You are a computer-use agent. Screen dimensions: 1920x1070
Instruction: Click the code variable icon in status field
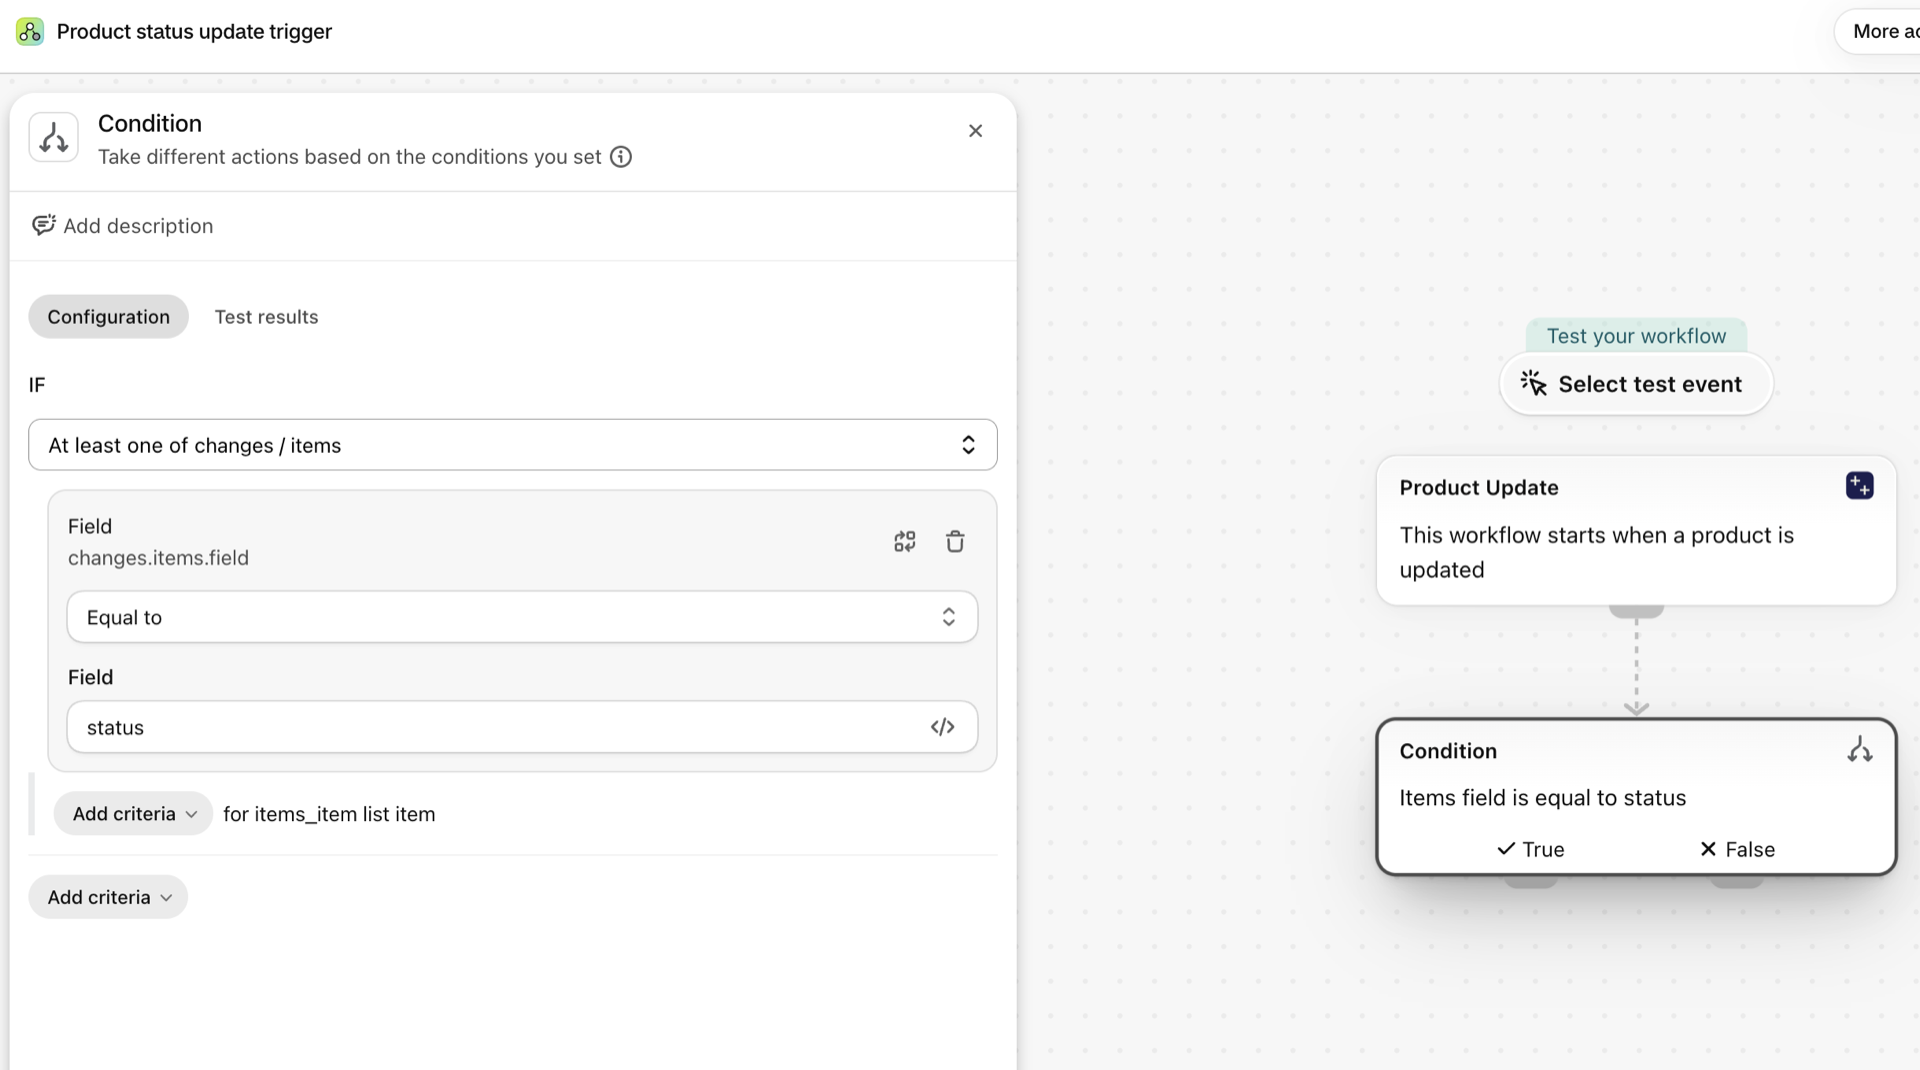(x=942, y=727)
